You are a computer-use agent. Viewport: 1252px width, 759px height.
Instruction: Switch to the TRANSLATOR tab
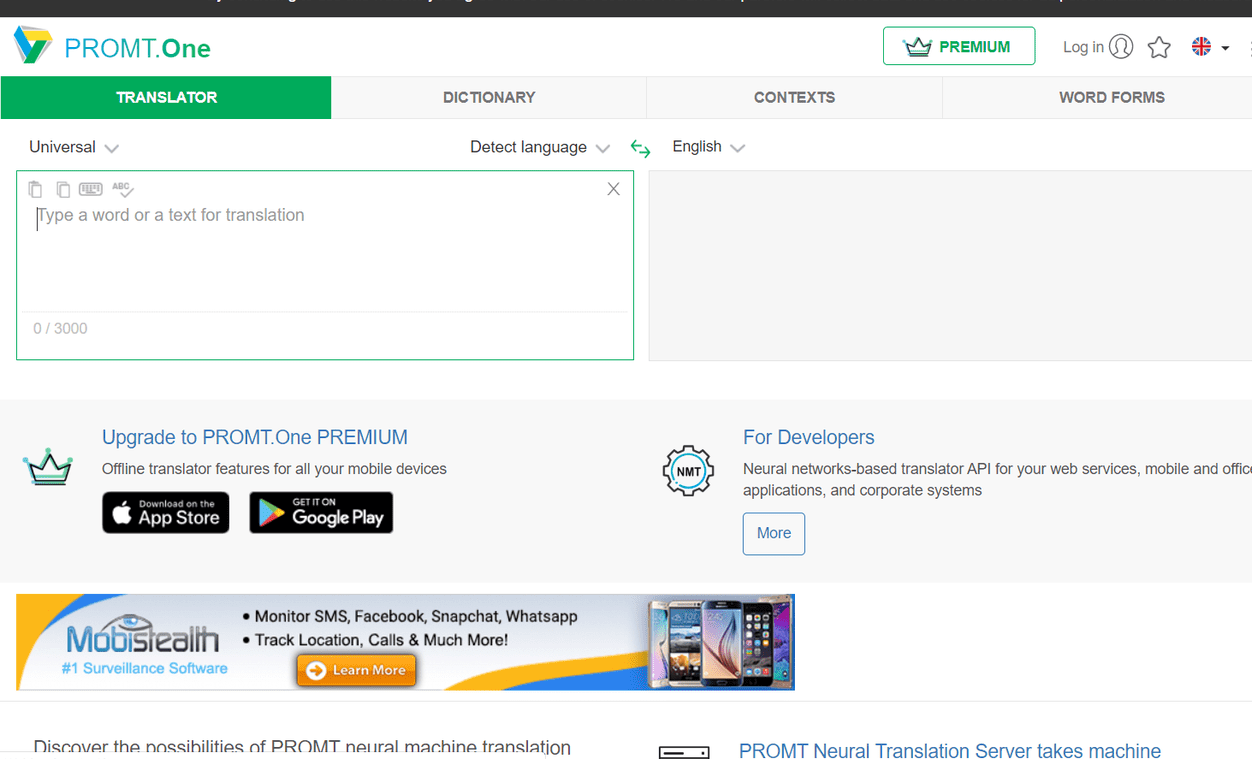tap(166, 97)
